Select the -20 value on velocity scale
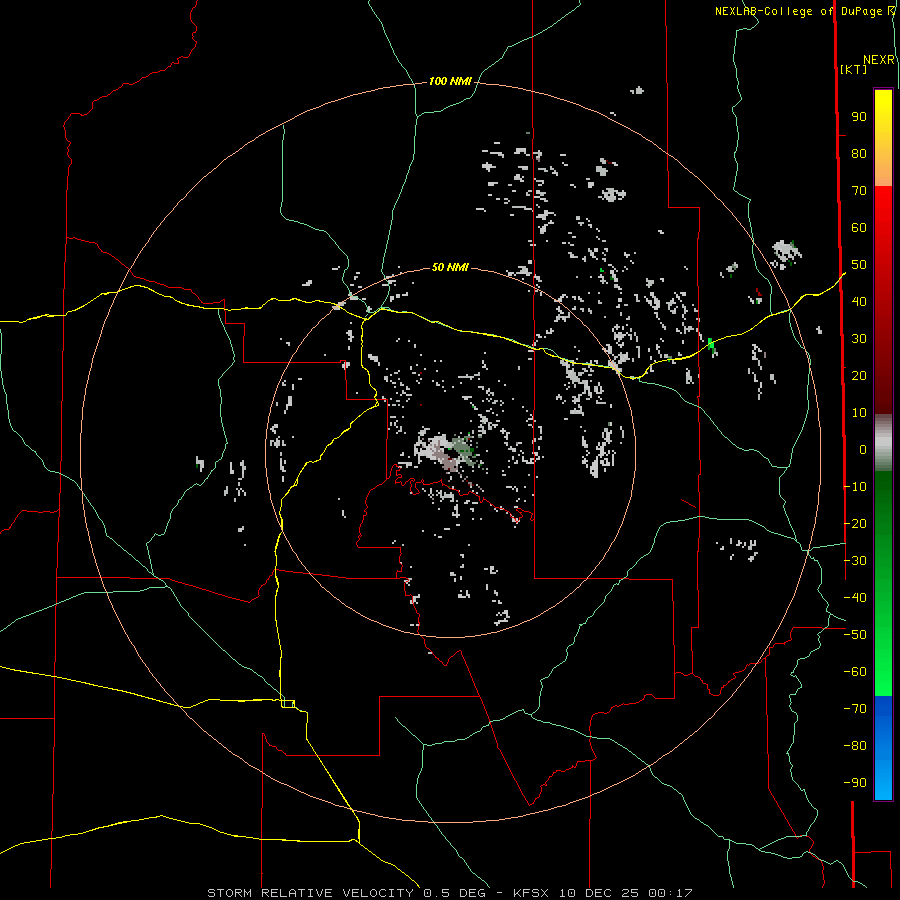 [855, 524]
